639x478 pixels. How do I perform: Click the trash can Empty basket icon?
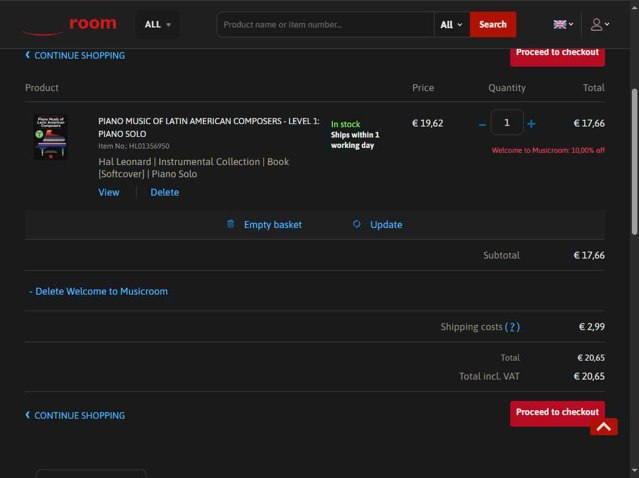pyautogui.click(x=231, y=224)
